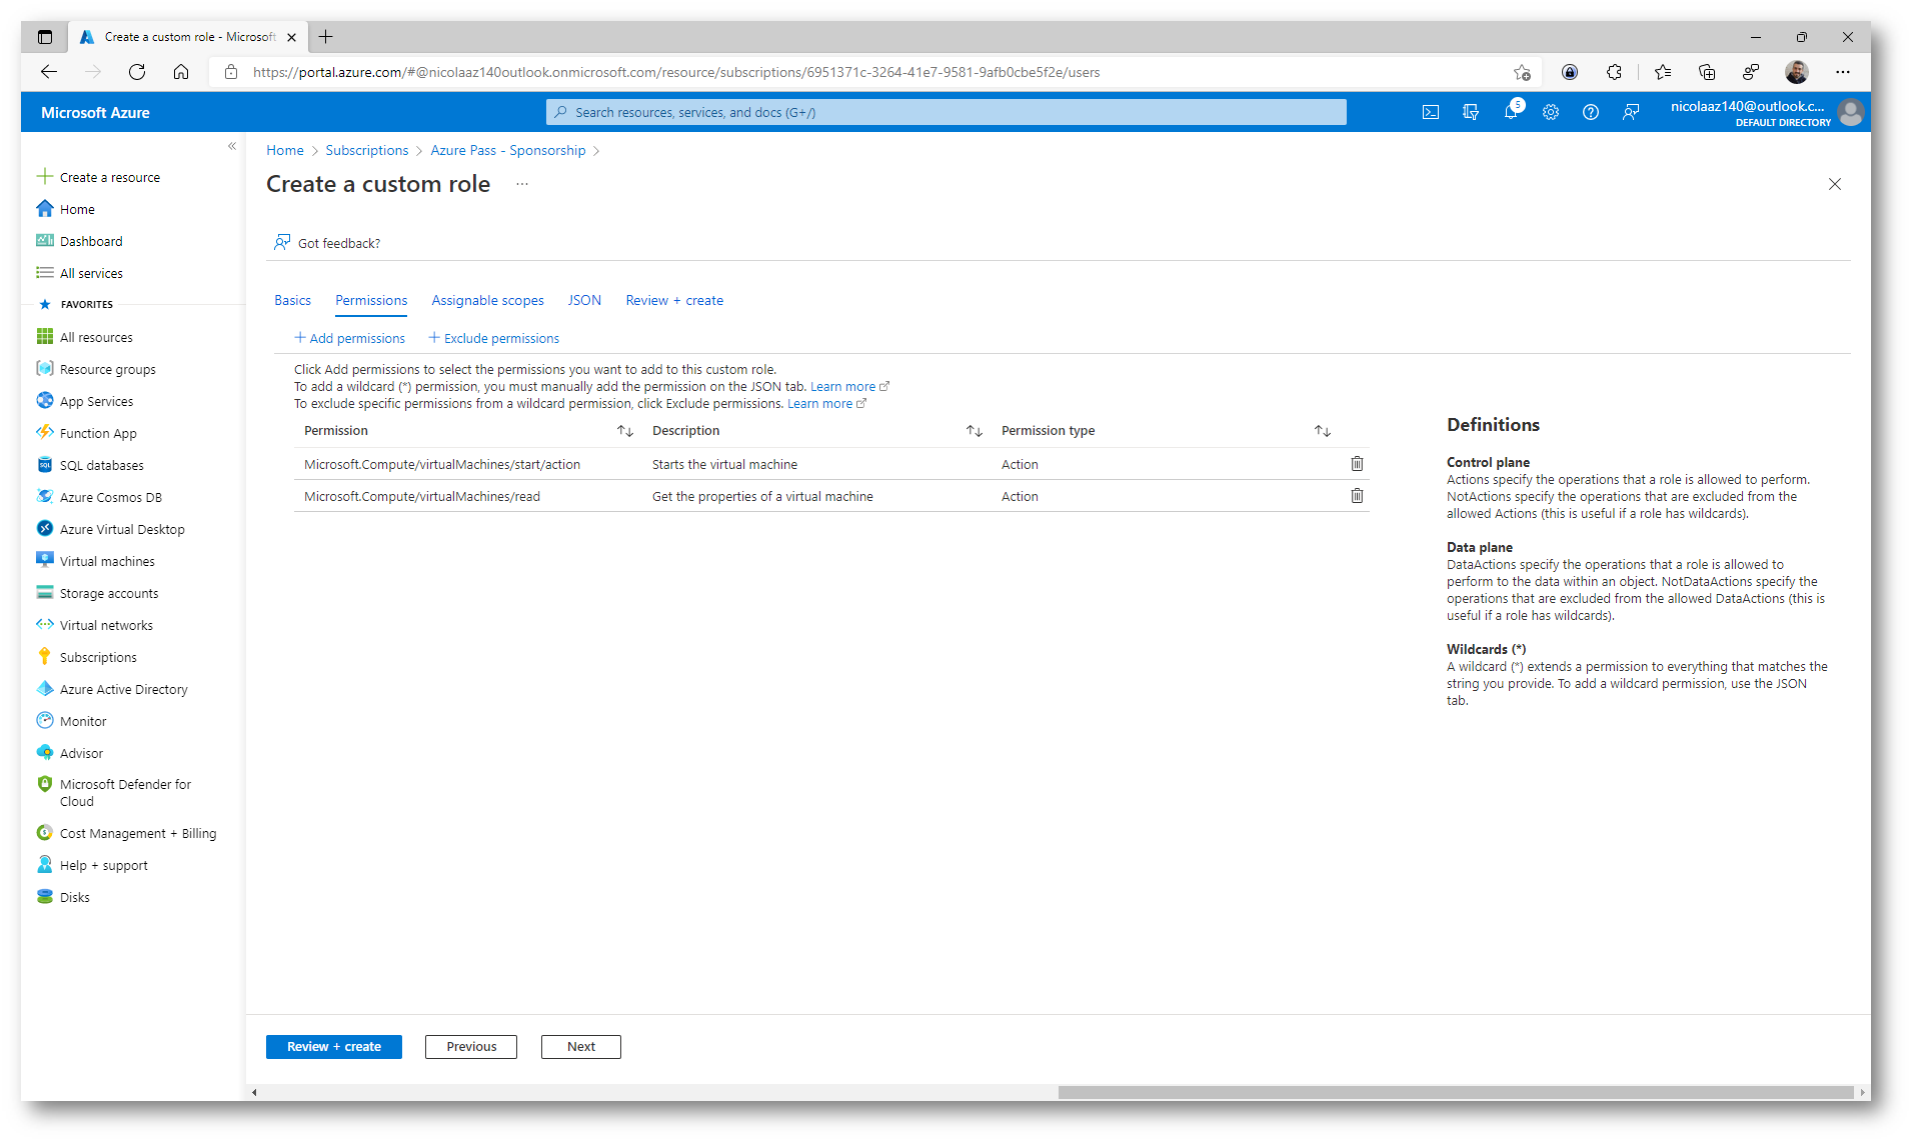Collapse the left sidebar menu
Viewport: 1913px width, 1143px height.
pos(232,146)
